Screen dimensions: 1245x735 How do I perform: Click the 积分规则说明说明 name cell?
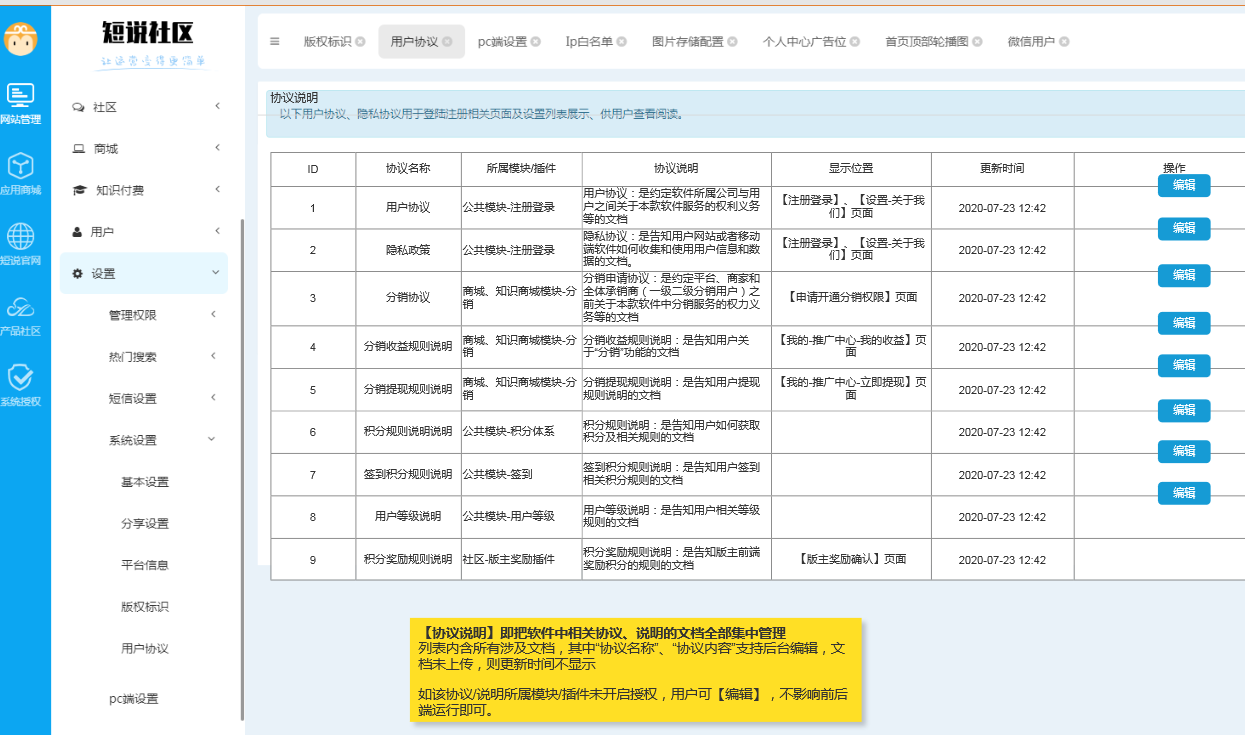408,432
